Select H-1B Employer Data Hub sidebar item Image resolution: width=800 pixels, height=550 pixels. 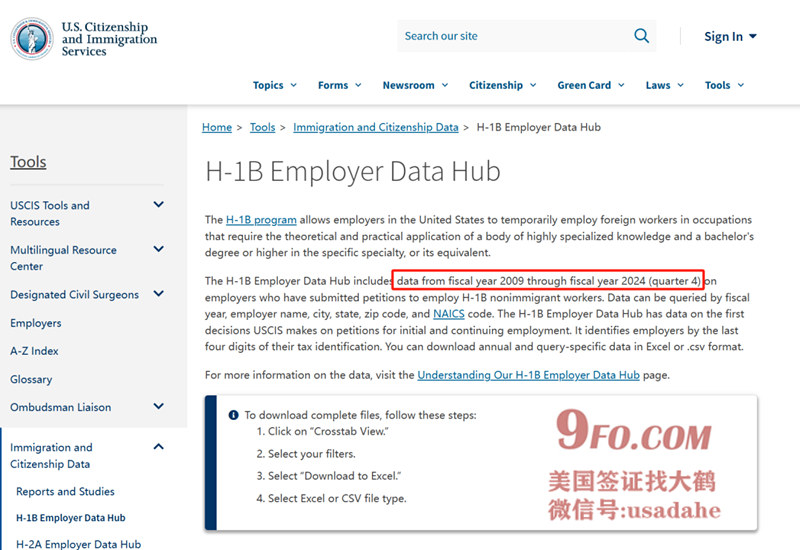coord(71,518)
